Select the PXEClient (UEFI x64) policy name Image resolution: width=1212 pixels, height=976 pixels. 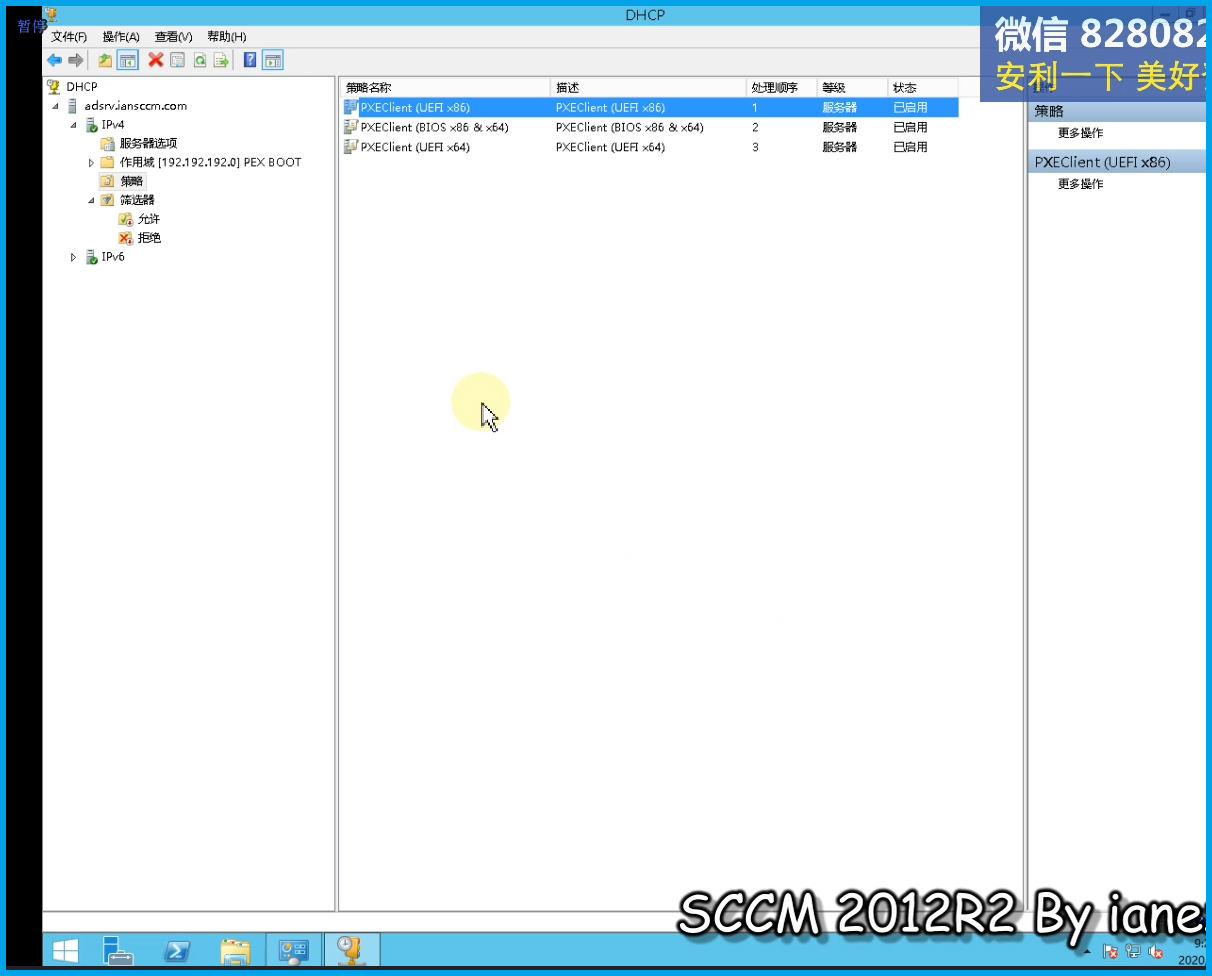pyautogui.click(x=415, y=147)
